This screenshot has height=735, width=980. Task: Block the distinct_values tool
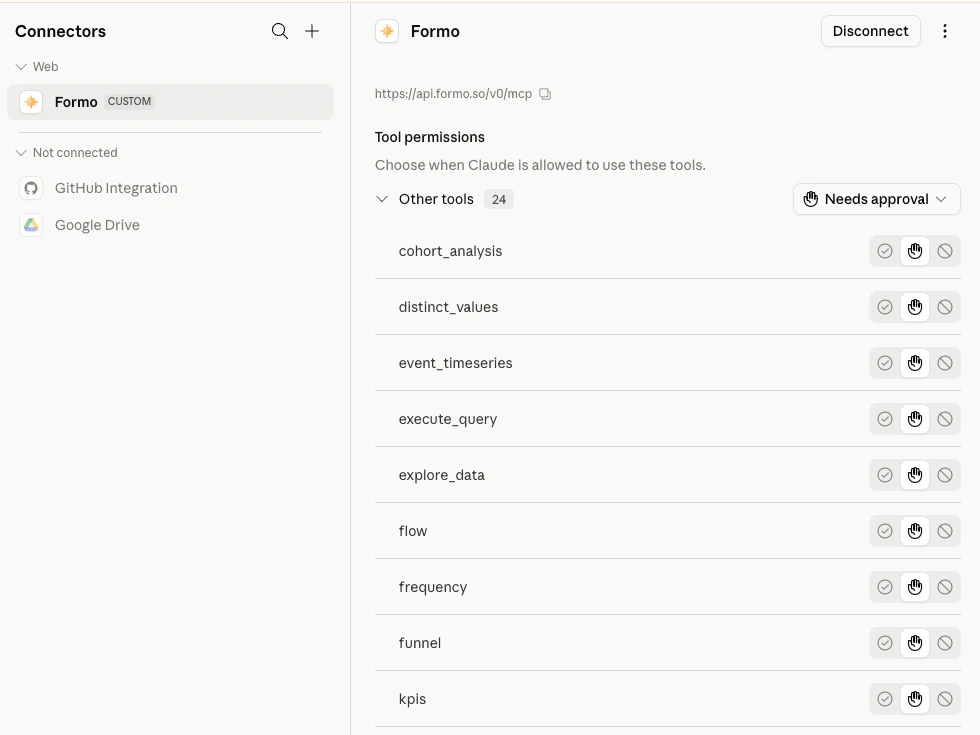tap(944, 307)
